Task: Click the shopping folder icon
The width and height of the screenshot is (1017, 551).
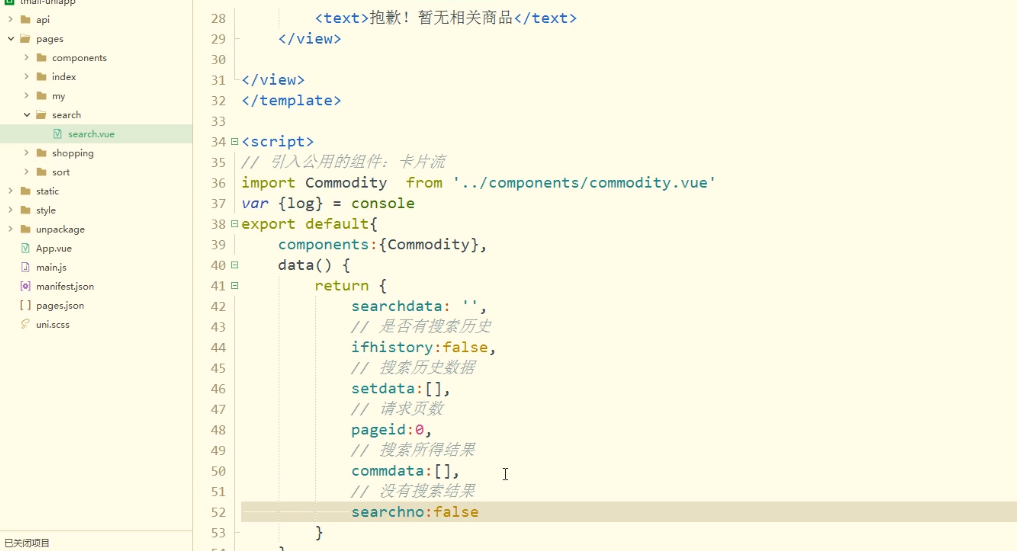Action: pyautogui.click(x=42, y=153)
